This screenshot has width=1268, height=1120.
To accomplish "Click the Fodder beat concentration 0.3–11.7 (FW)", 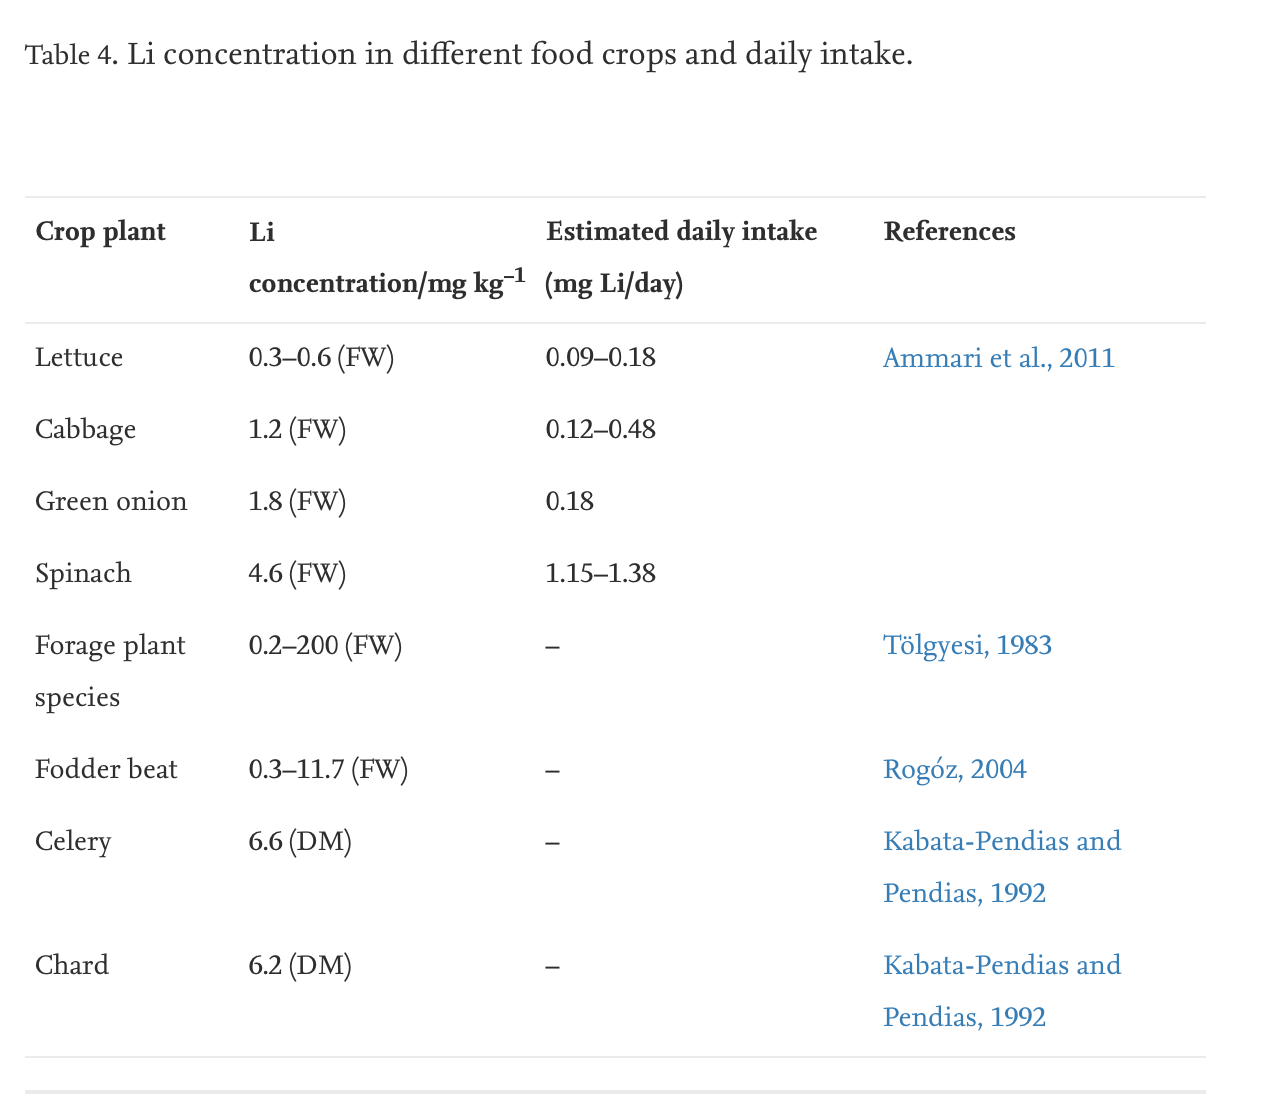I will tap(328, 769).
